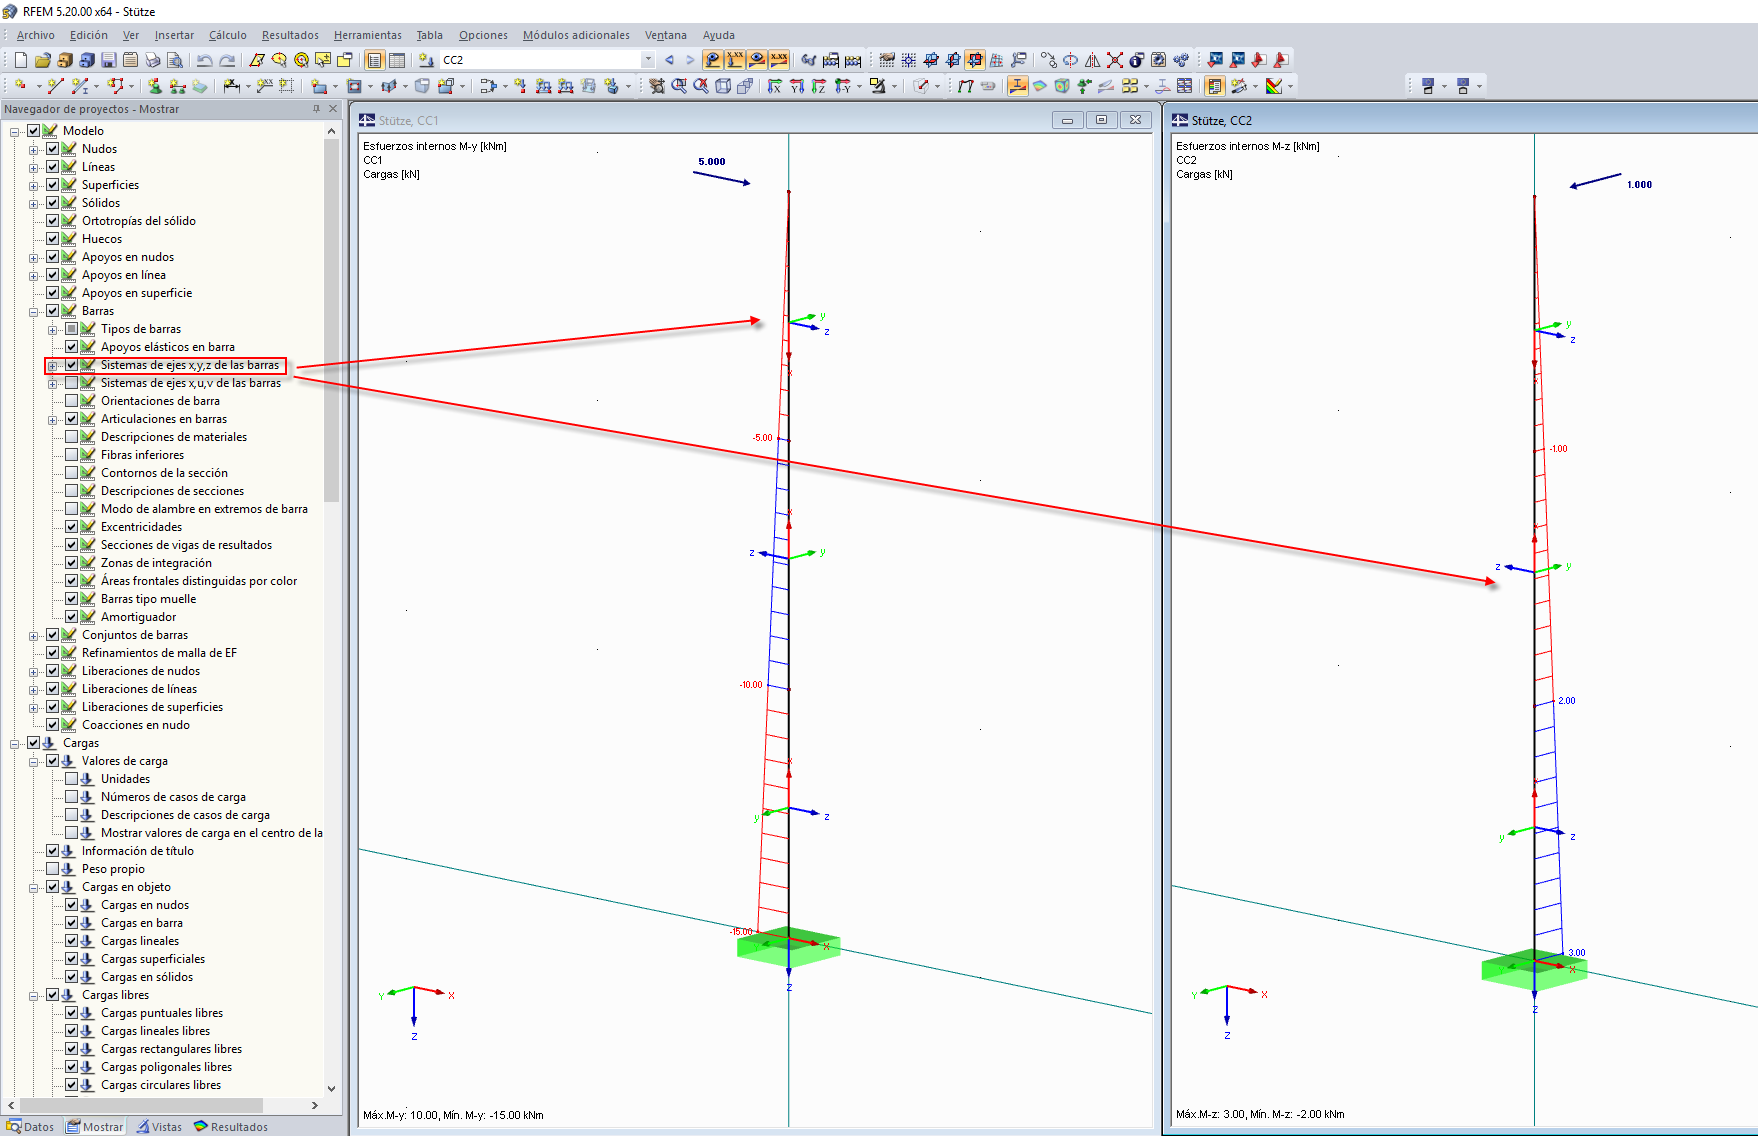Close the project navigator panel
1758x1136 pixels.
click(x=333, y=109)
